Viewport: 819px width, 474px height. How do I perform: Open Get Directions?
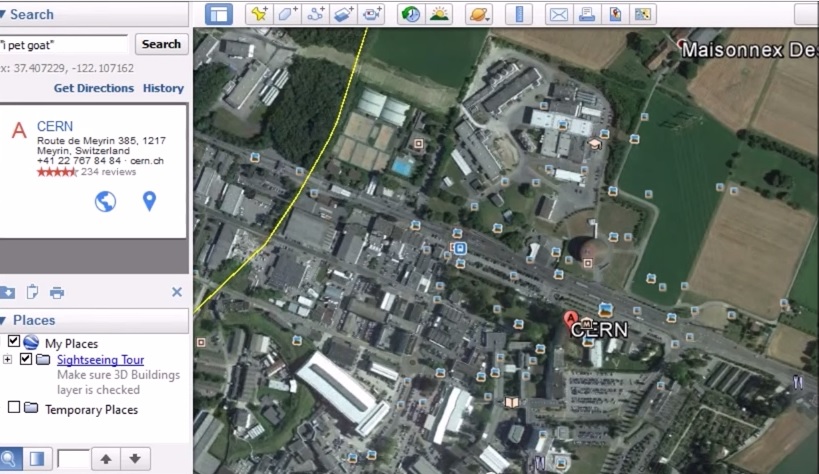coord(93,88)
